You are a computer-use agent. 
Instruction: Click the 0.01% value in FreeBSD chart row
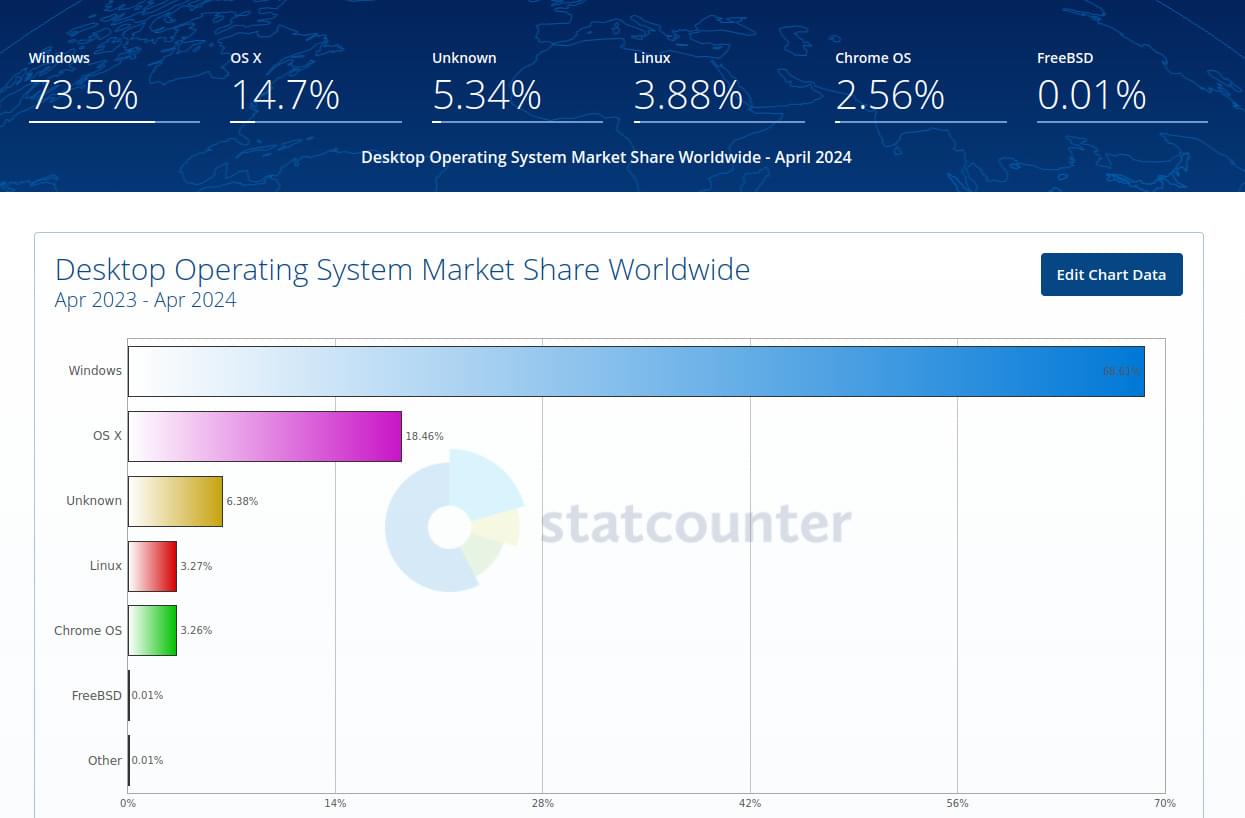[x=147, y=696]
